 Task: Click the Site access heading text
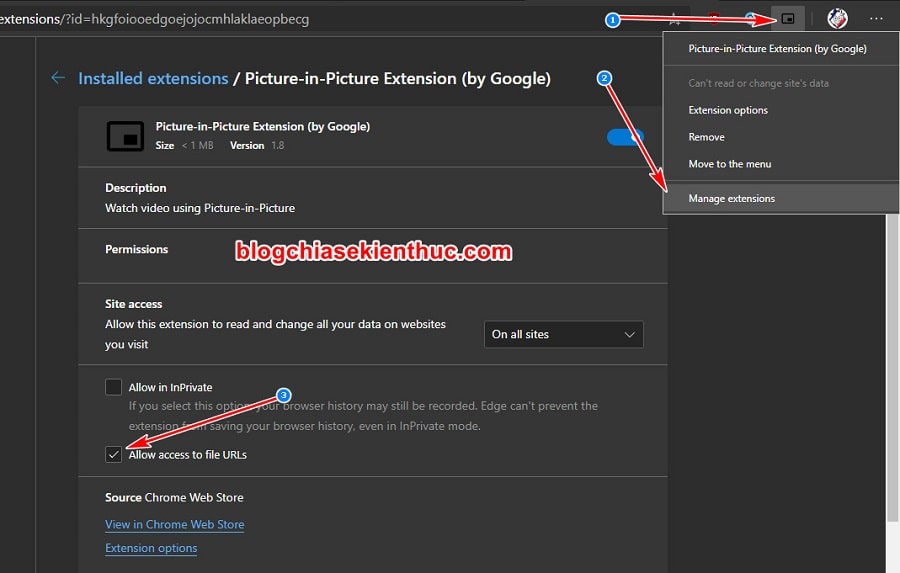coord(133,304)
